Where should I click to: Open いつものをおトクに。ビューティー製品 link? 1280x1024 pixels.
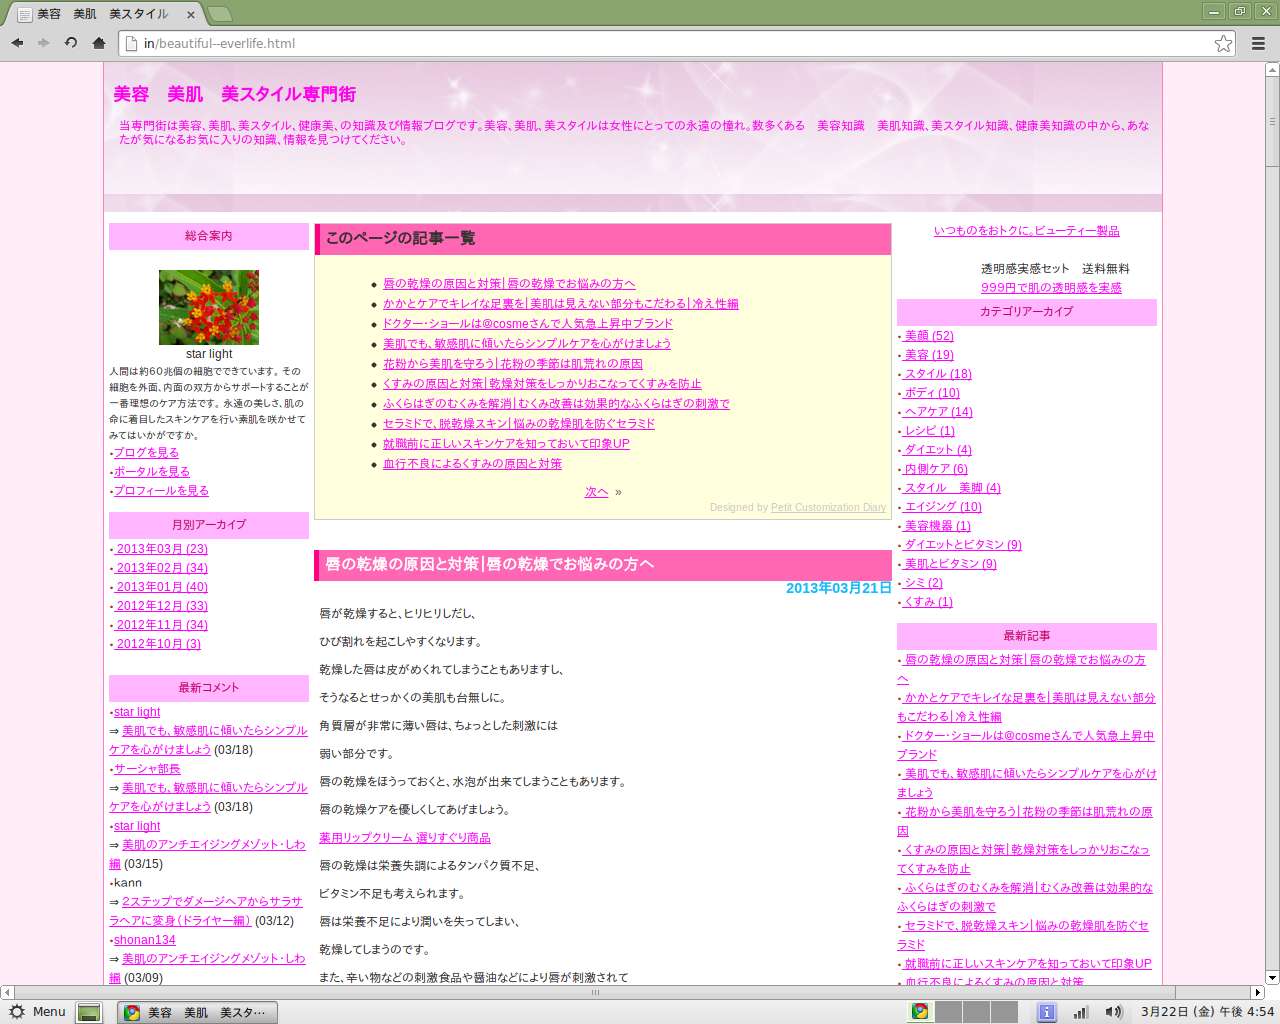pyautogui.click(x=1026, y=231)
